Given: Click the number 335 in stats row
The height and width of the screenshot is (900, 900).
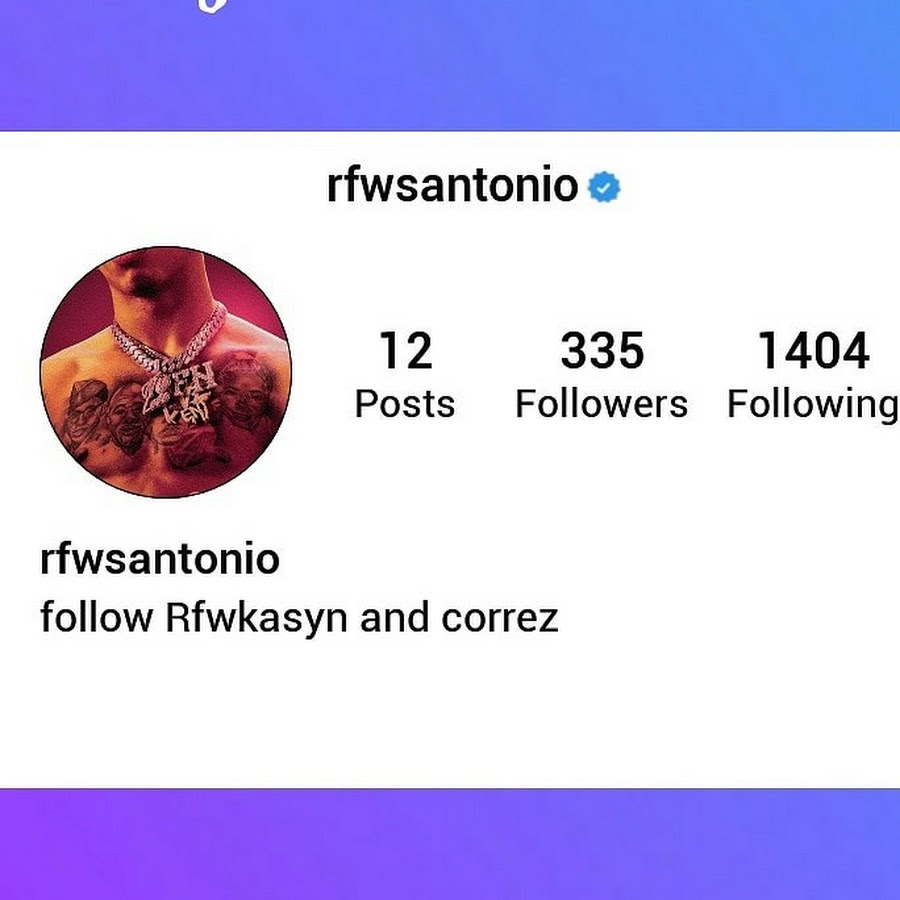Looking at the screenshot, I should (x=602, y=350).
